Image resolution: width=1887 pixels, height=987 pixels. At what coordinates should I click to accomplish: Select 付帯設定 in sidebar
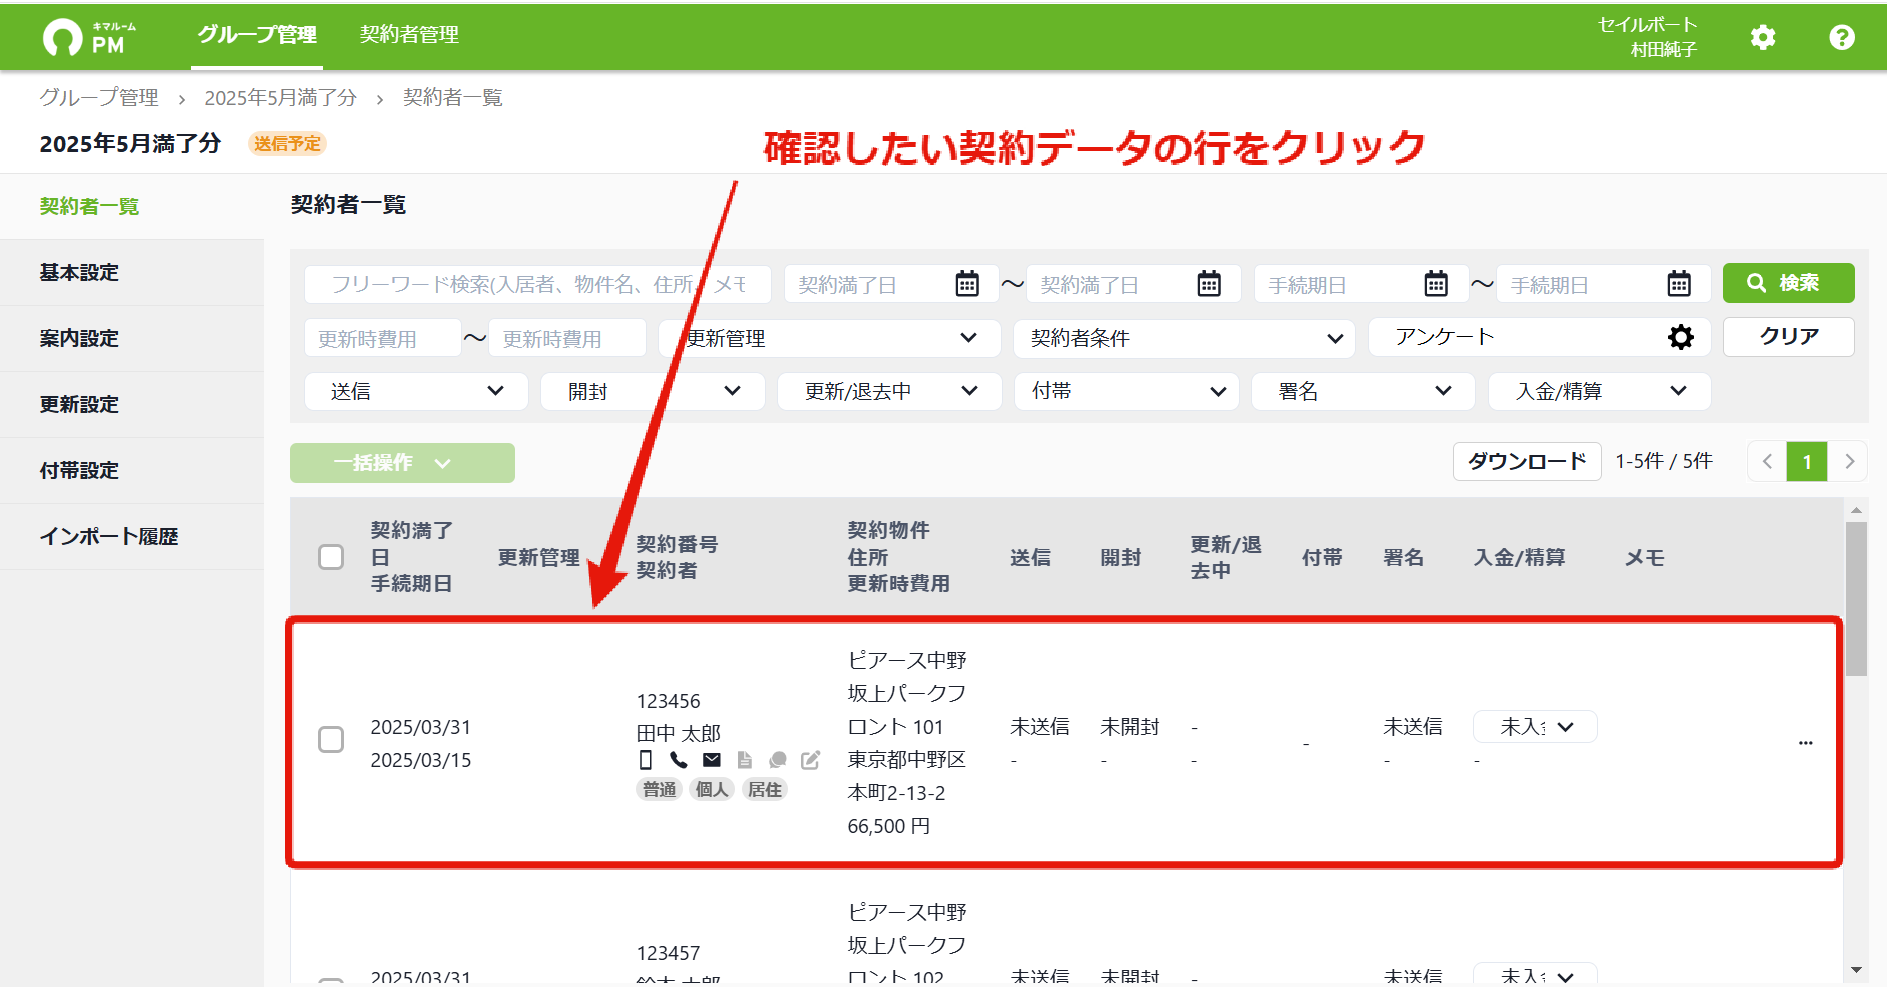coord(132,471)
